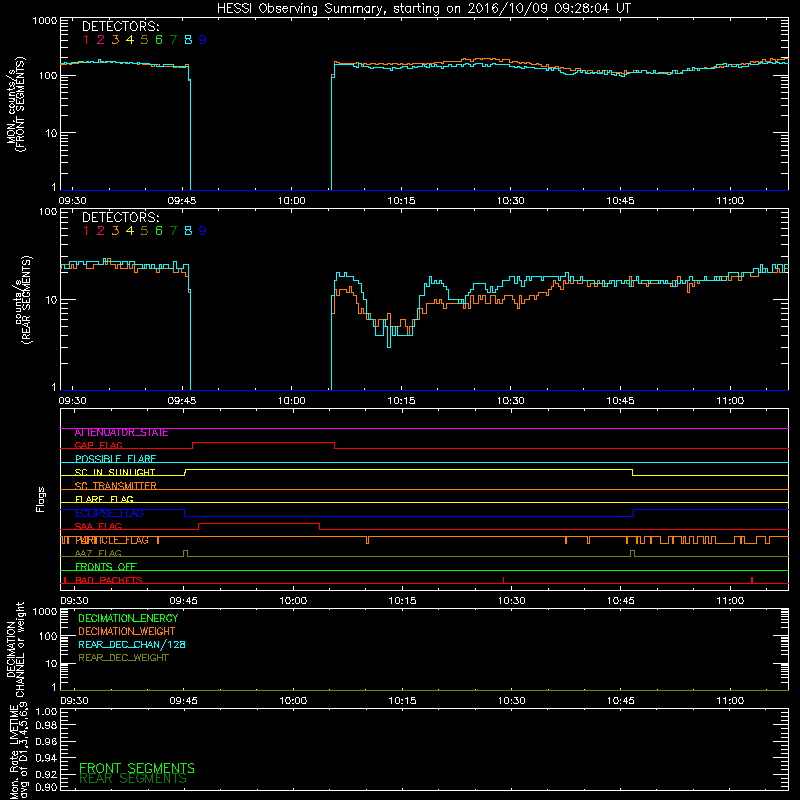800x800 pixels.
Task: Click the 09:30 tick label under the Flags plot
Action: (74, 601)
